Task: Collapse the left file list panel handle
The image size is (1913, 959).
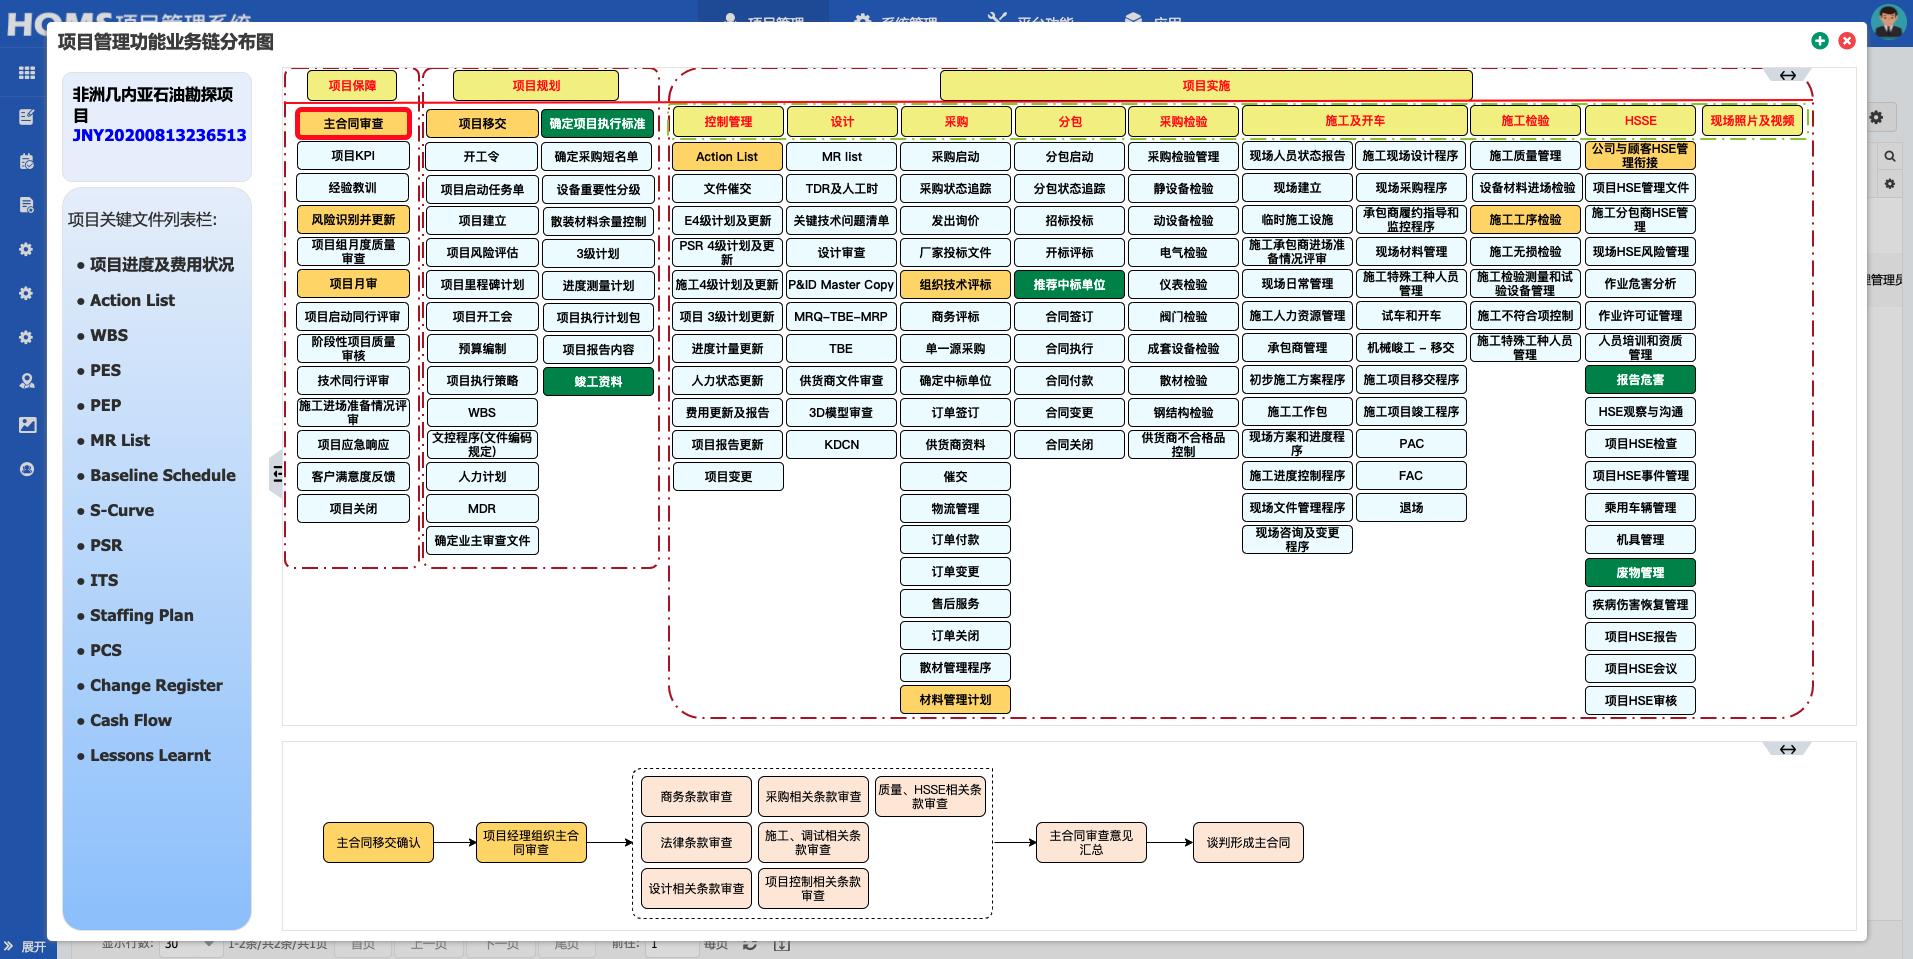Action: 277,474
